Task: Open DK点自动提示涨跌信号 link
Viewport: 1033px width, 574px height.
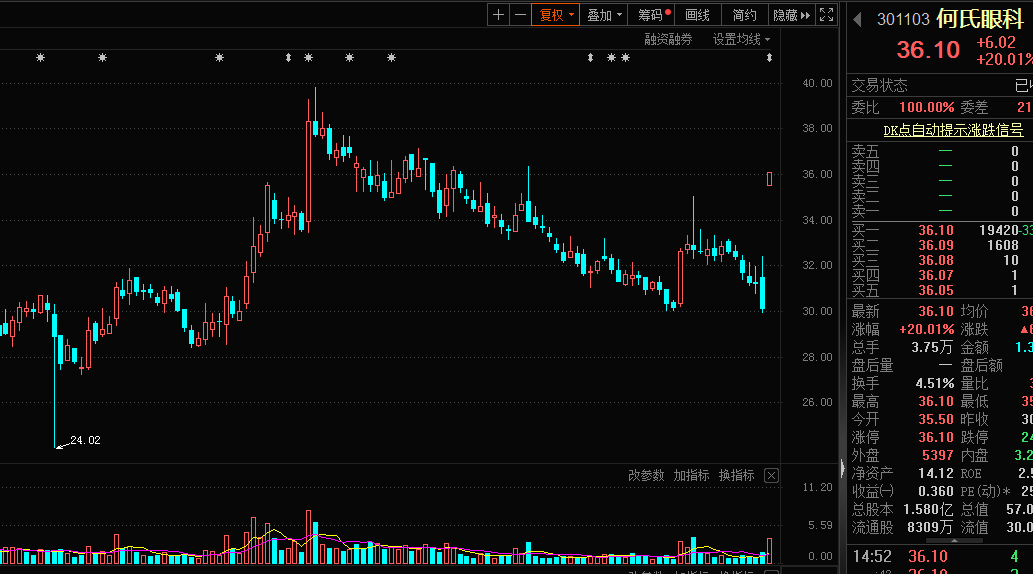Action: coord(953,130)
